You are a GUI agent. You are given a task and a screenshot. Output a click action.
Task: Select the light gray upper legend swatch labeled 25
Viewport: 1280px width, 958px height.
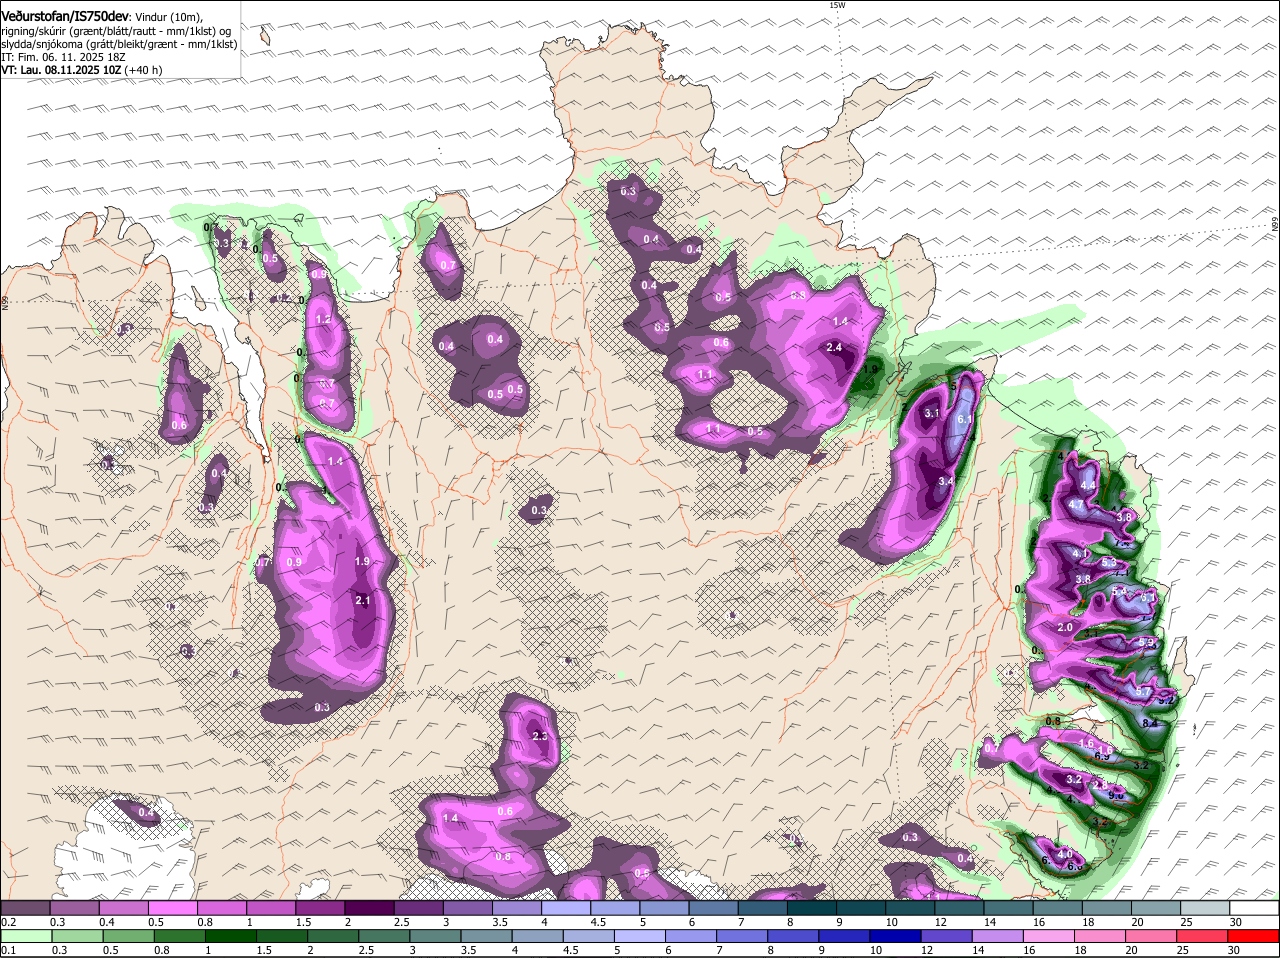[x=1206, y=908]
